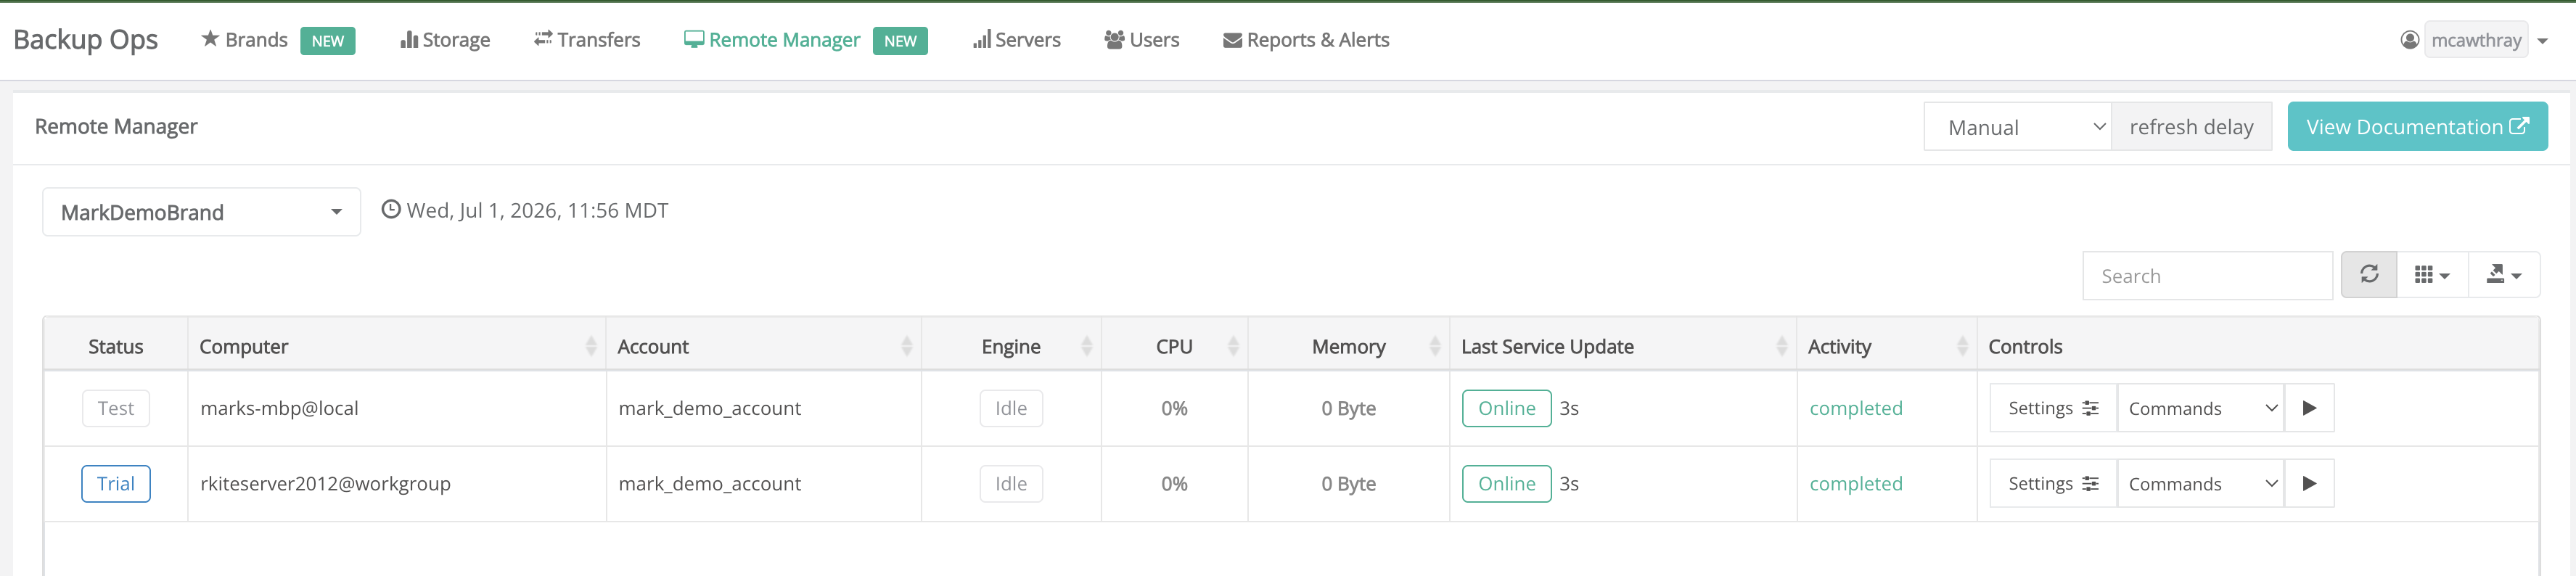Sort table by Engine column
2576x576 pixels.
(x=1011, y=346)
